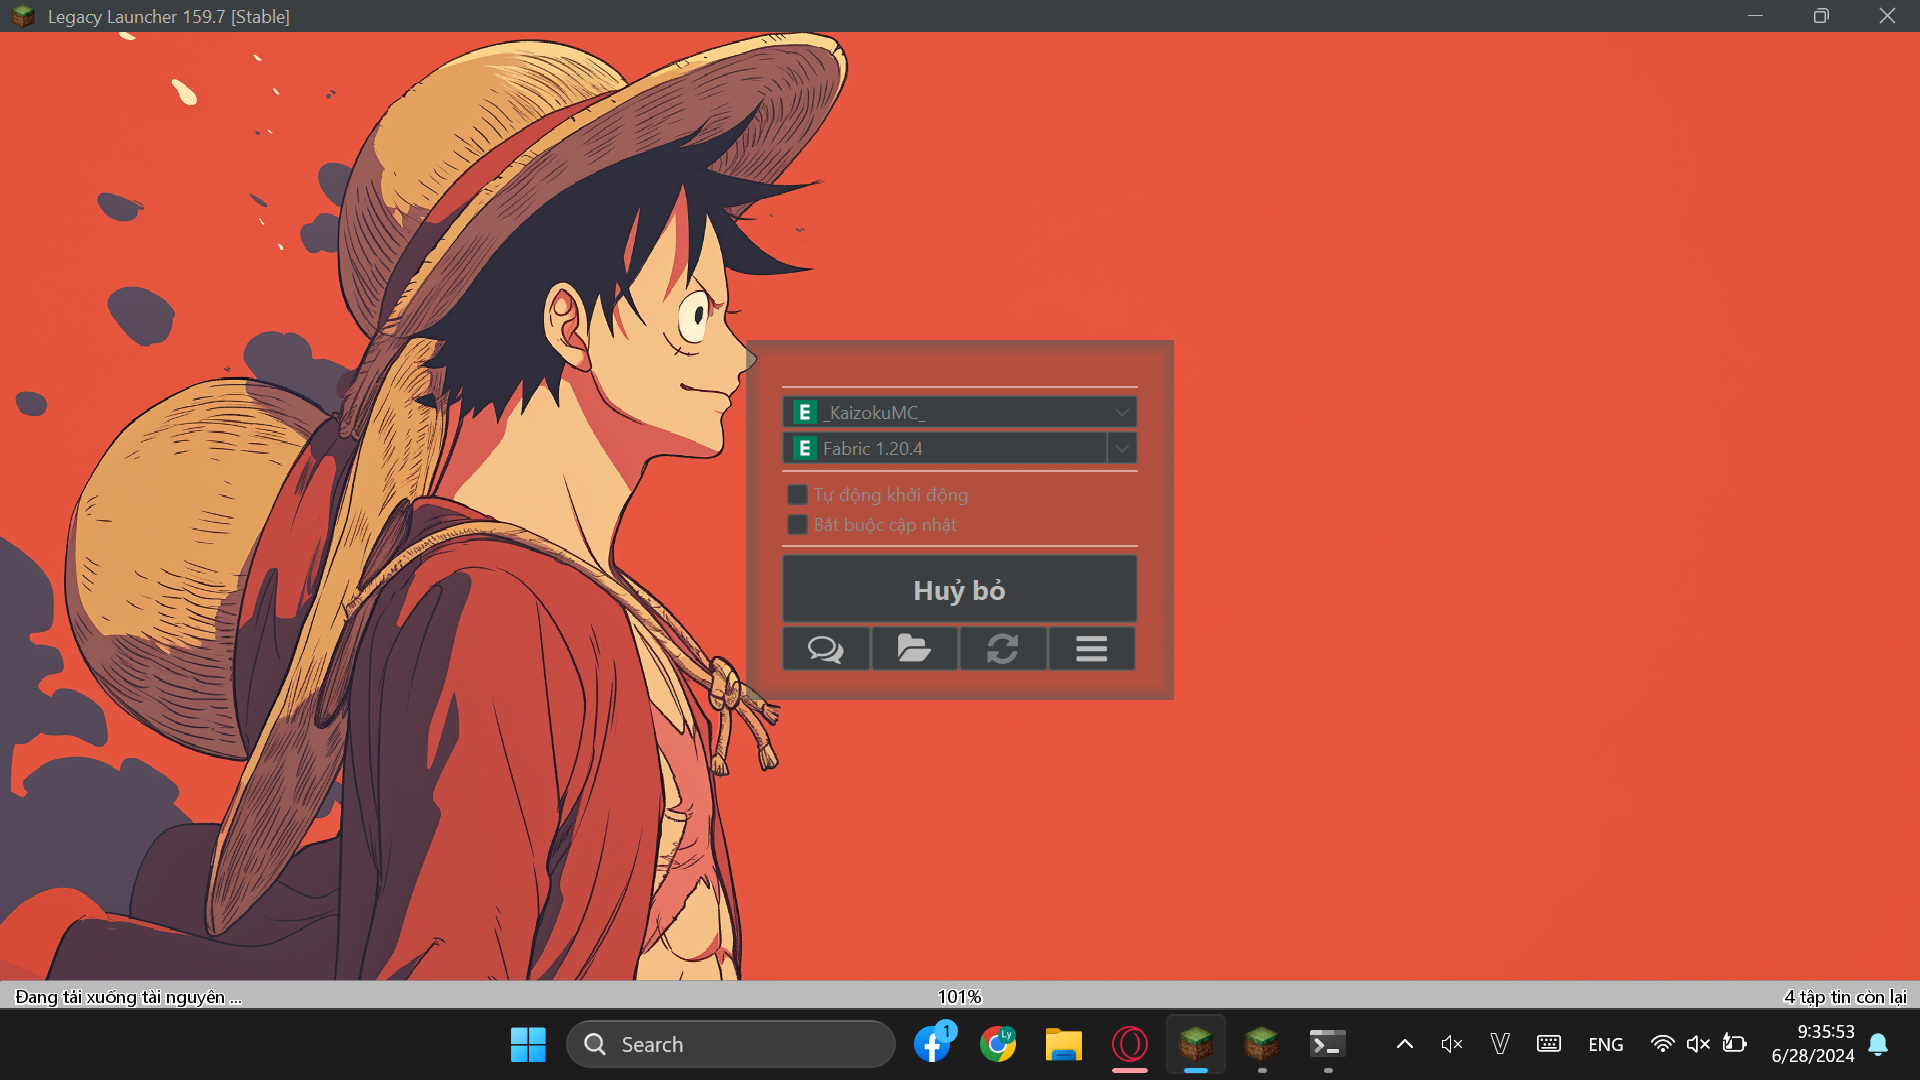Enable Tự động khởi động checkbox
The image size is (1920, 1080).
pos(797,494)
